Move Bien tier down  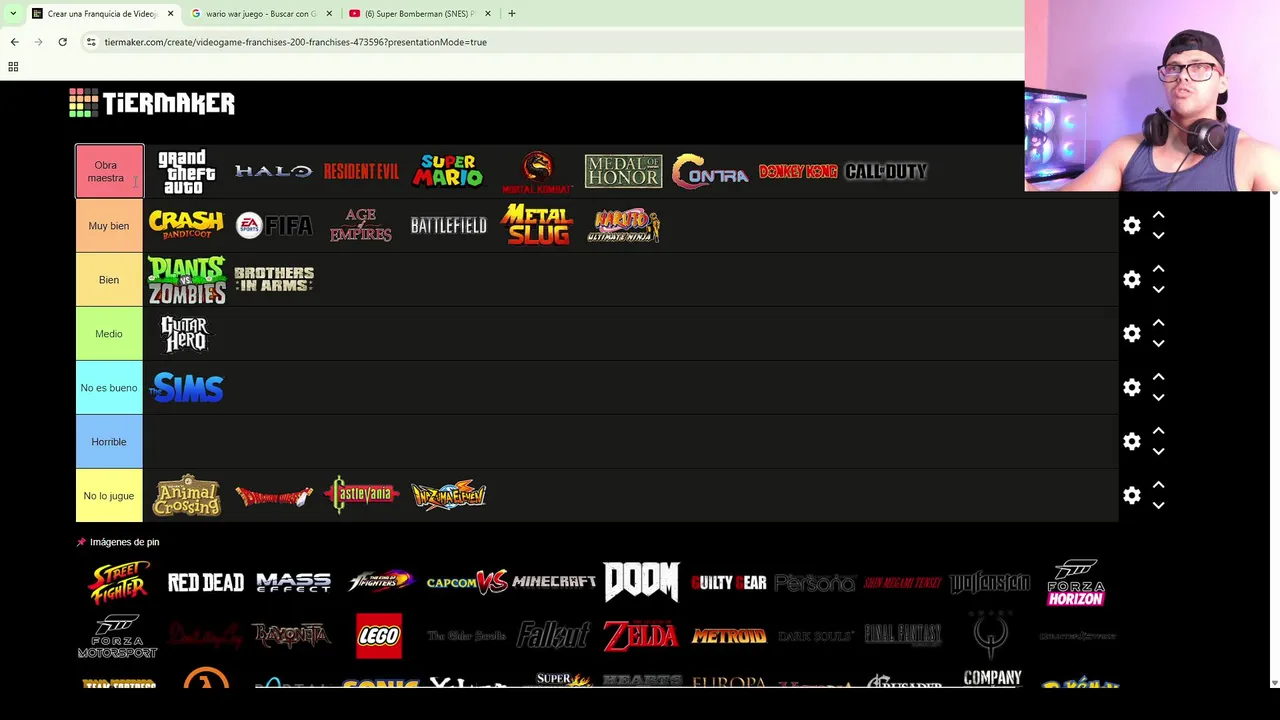tap(1158, 290)
